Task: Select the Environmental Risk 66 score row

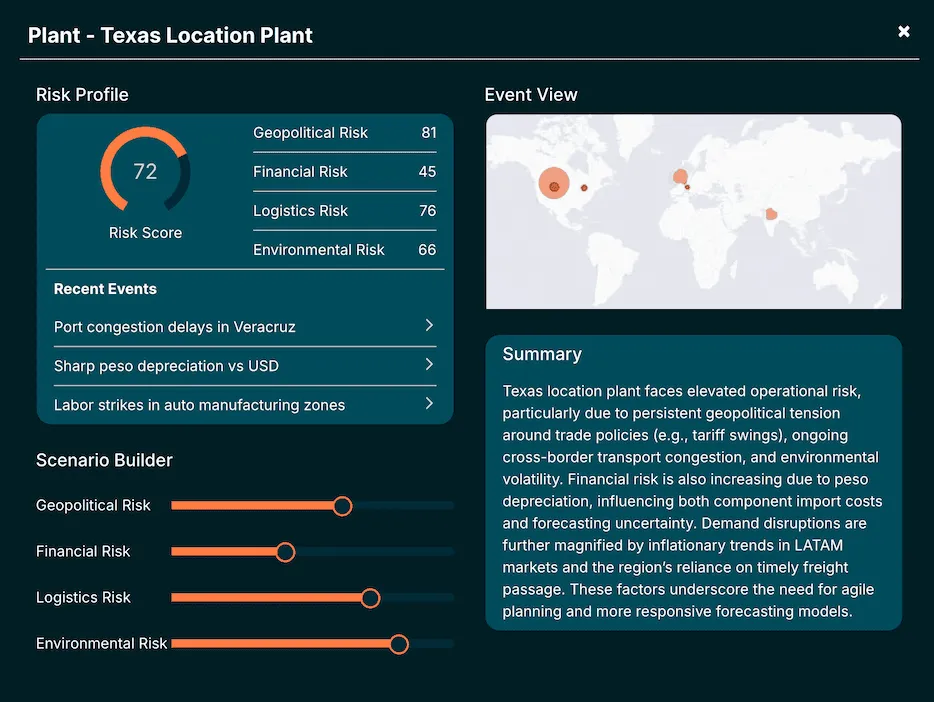Action: pos(344,250)
